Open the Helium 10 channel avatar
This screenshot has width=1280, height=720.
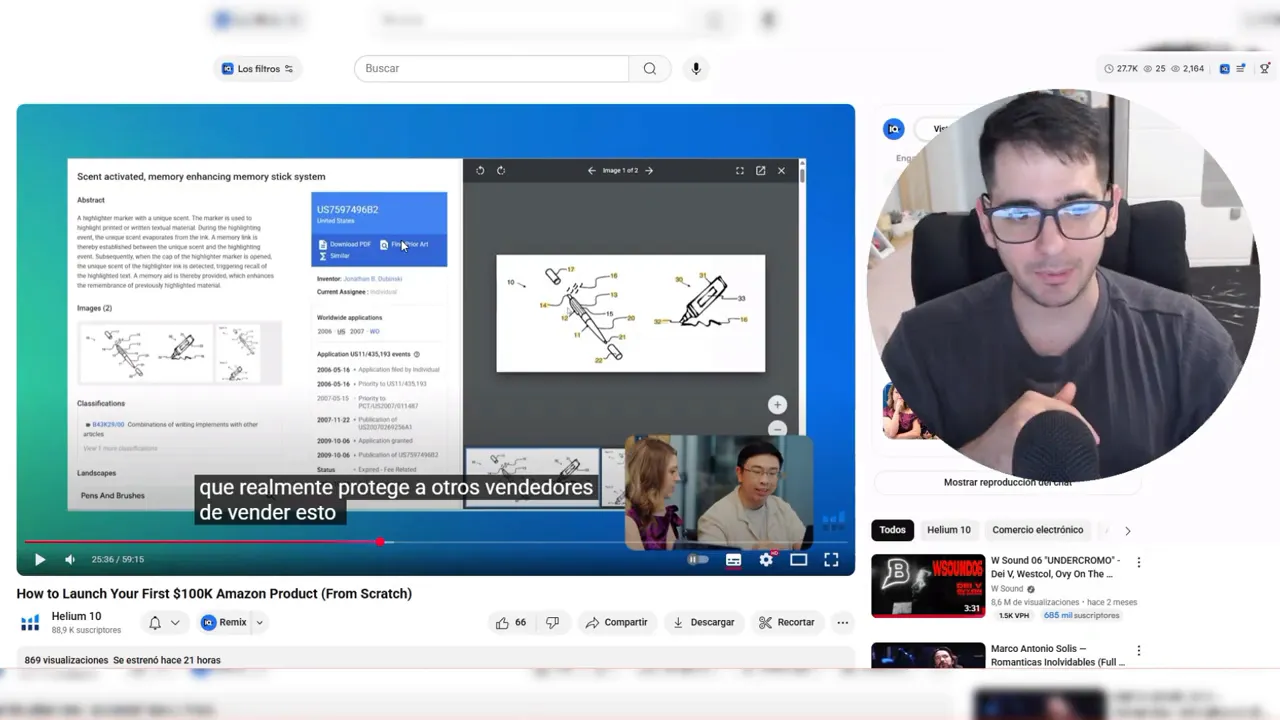pos(31,623)
